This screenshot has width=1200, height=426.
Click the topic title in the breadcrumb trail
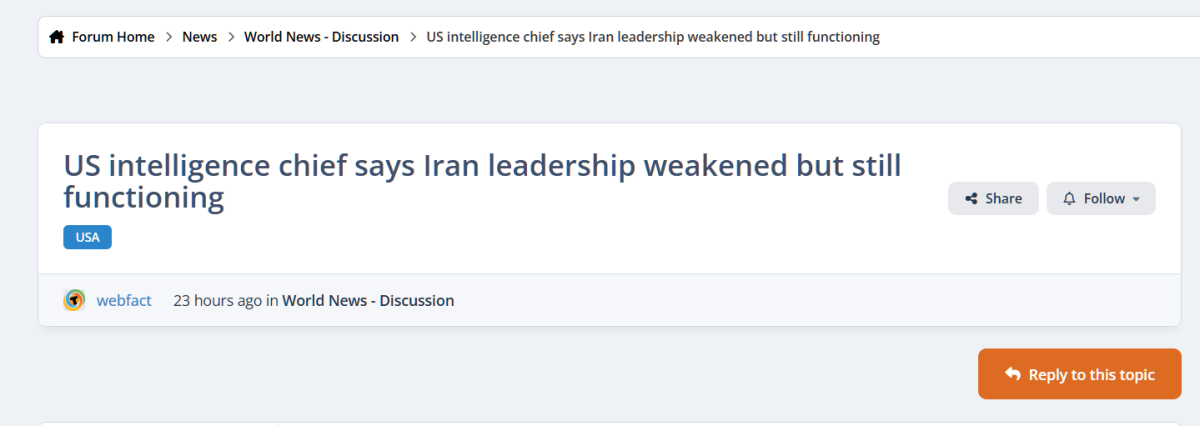tap(653, 37)
